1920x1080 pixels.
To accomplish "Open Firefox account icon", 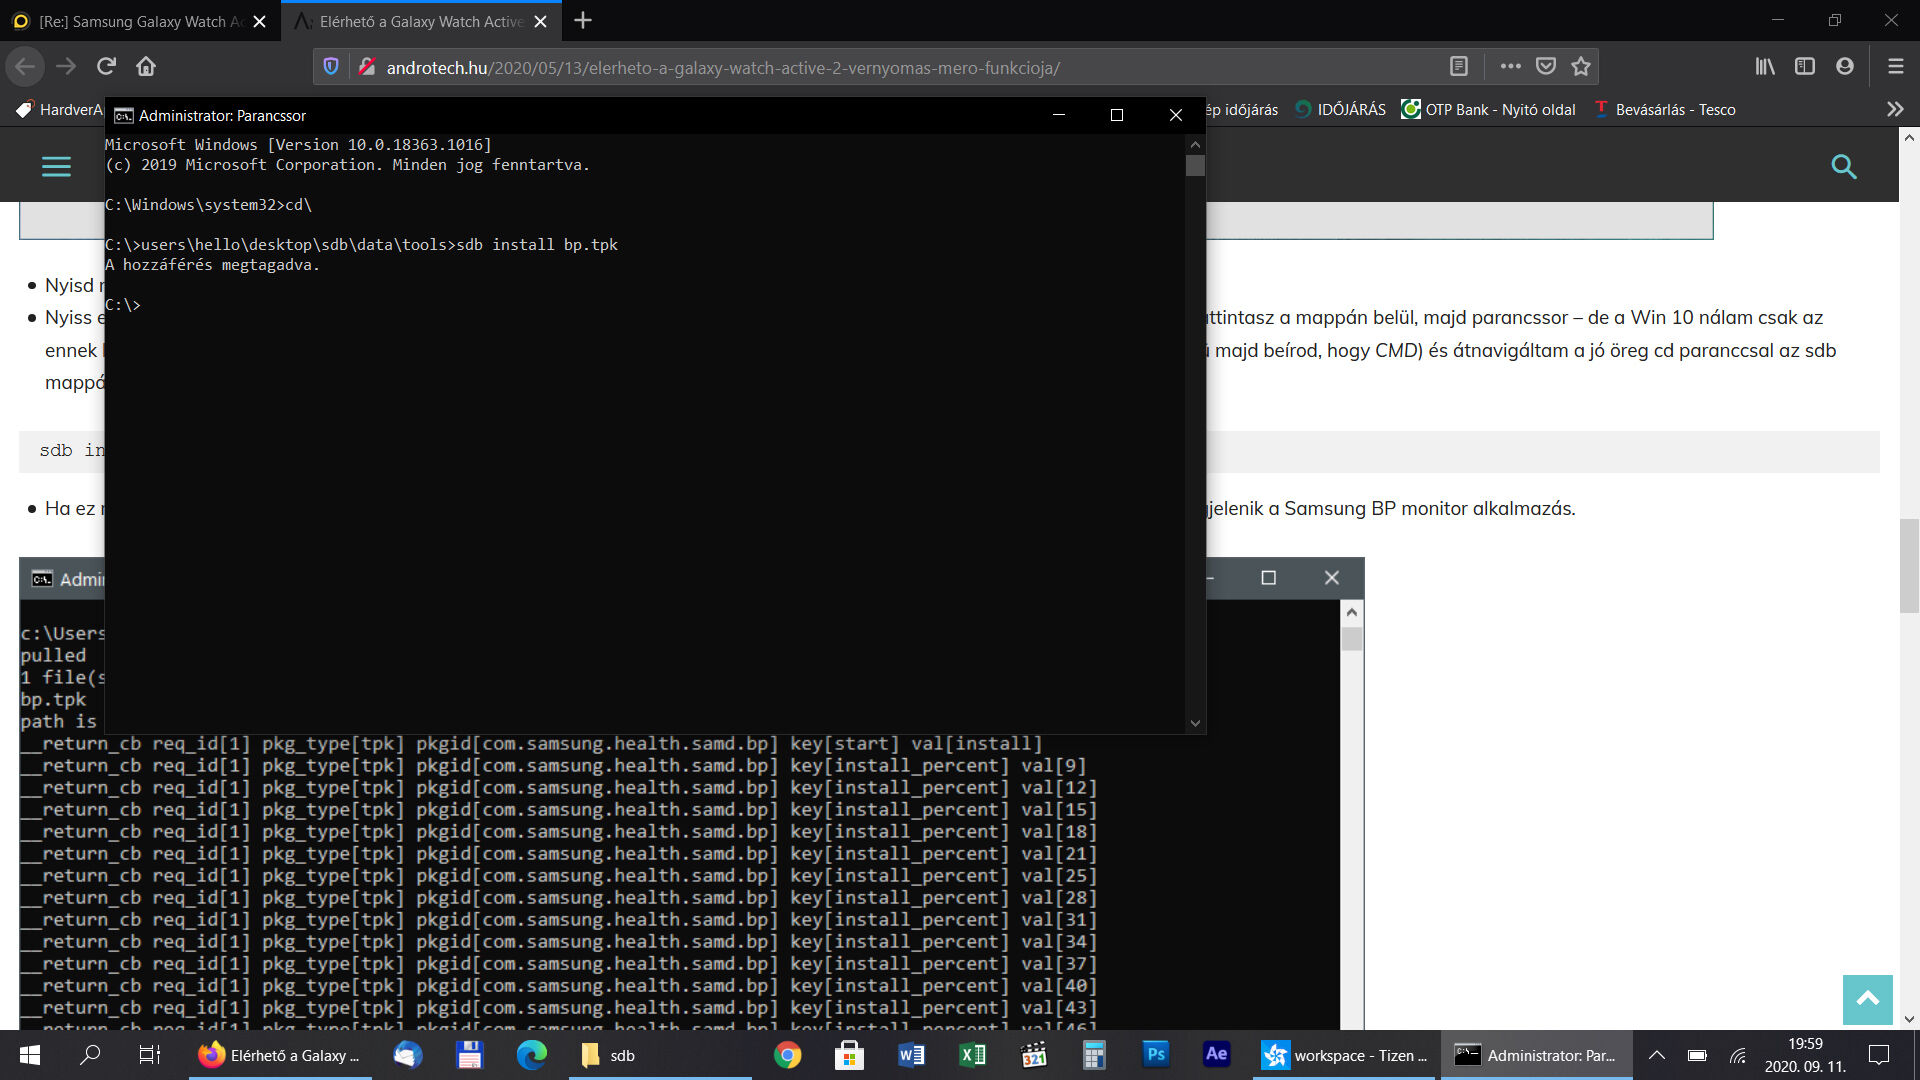I will point(1845,67).
